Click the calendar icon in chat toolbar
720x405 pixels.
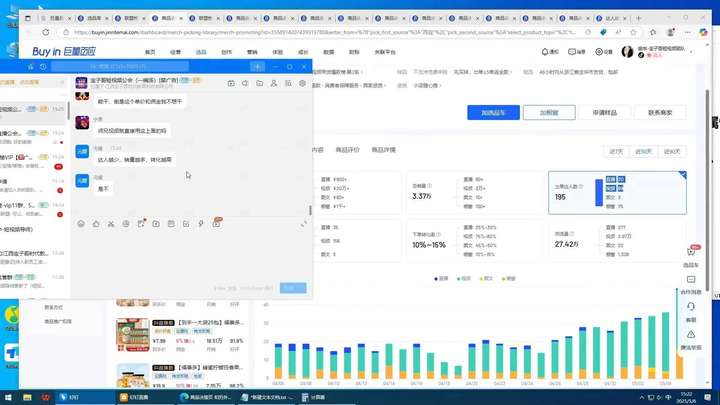click(171, 224)
